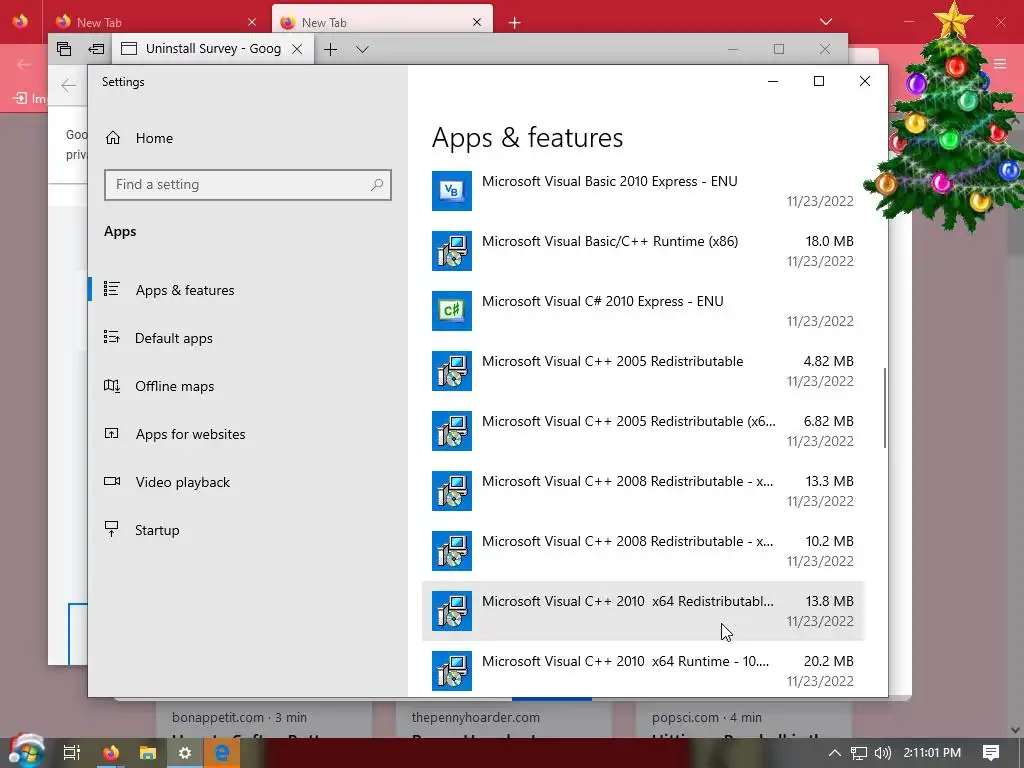This screenshot has width=1024, height=768.
Task: Open Default apps settings page
Action: (174, 338)
